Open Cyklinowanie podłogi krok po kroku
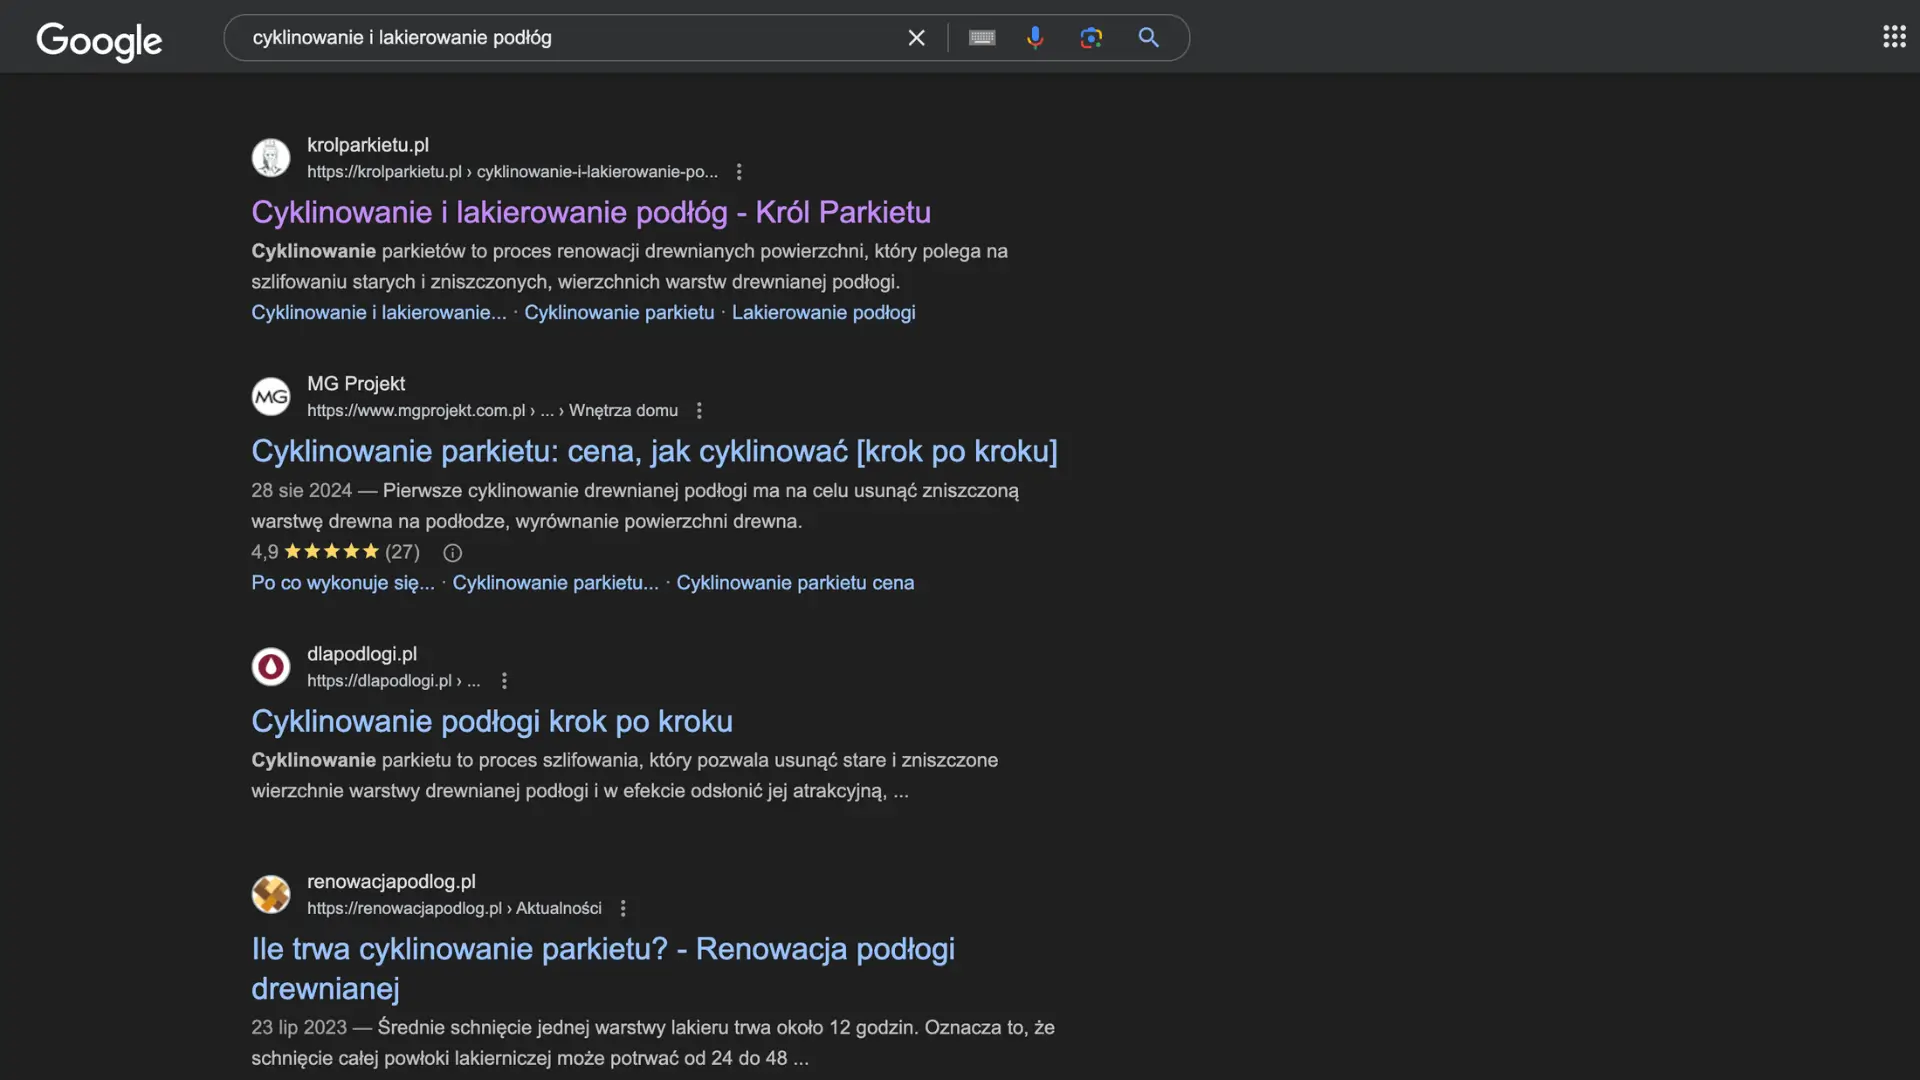 coord(492,721)
